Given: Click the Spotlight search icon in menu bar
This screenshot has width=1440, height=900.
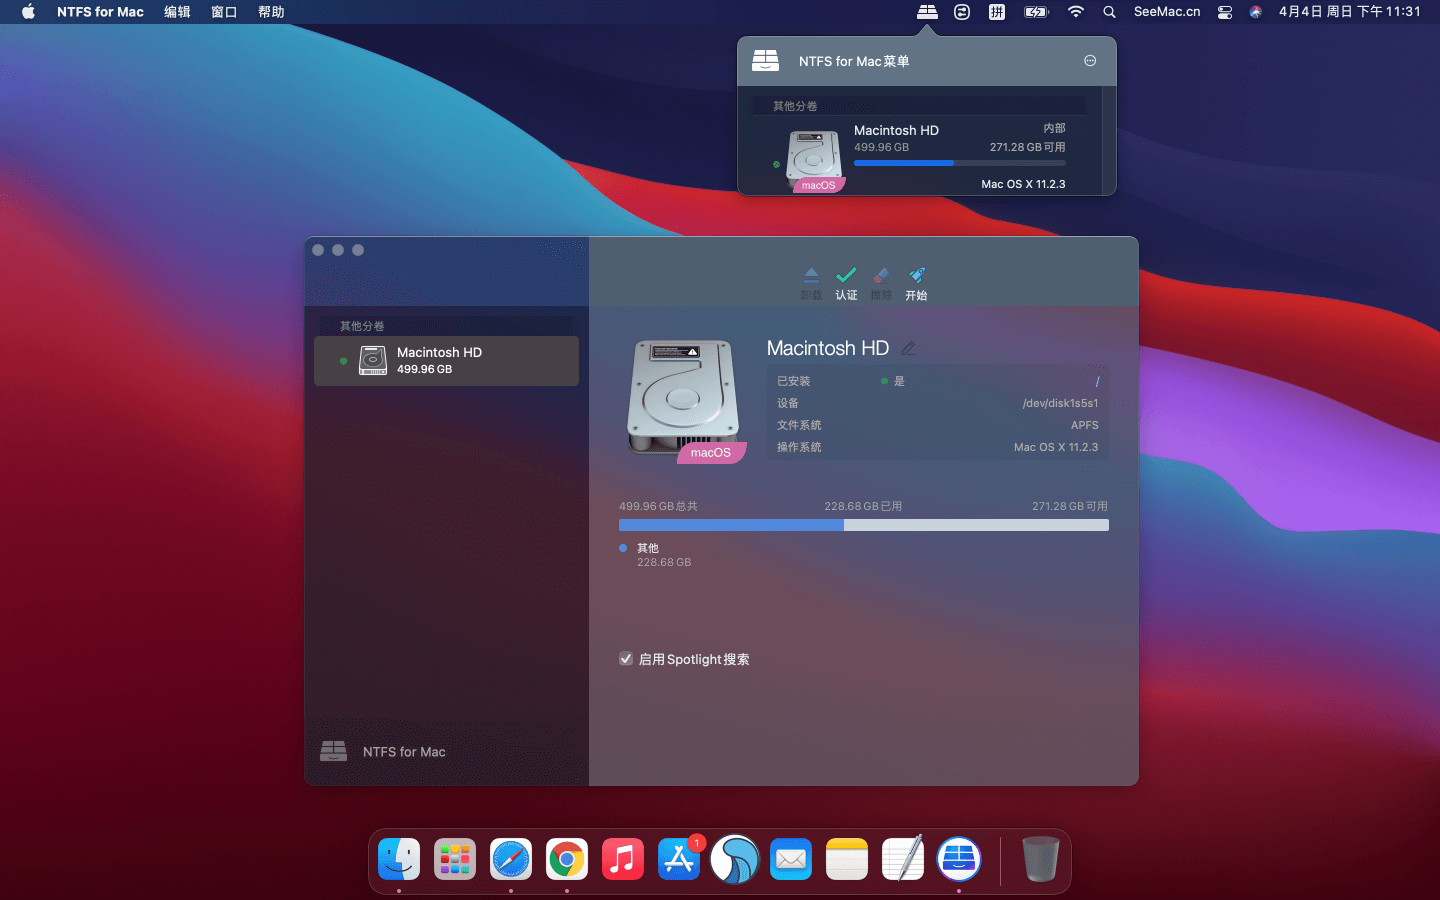Looking at the screenshot, I should pos(1109,12).
